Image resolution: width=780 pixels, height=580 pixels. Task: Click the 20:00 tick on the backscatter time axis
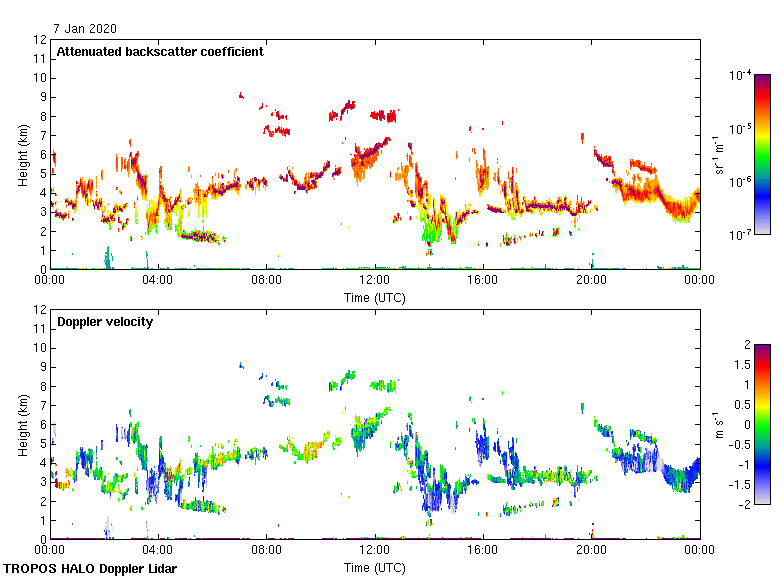click(x=591, y=281)
